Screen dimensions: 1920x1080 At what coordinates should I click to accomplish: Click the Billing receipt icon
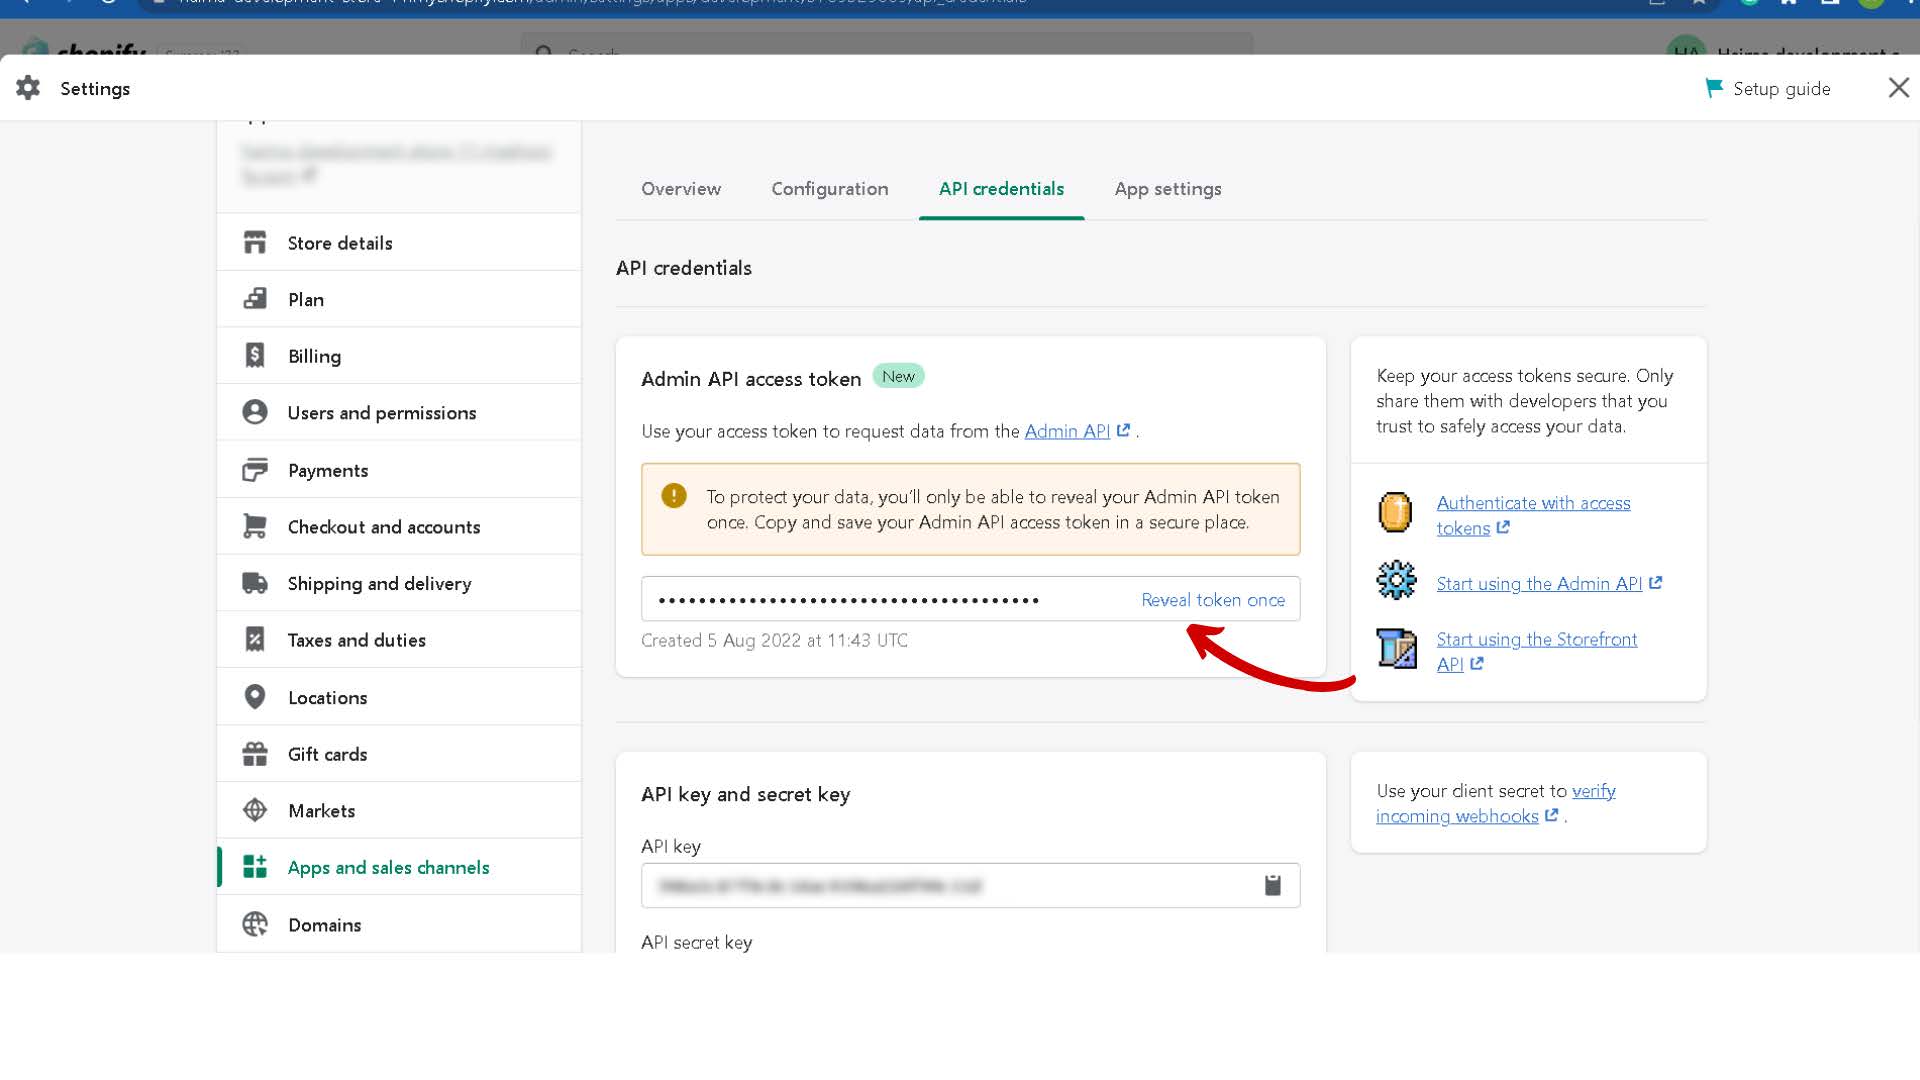[255, 356]
